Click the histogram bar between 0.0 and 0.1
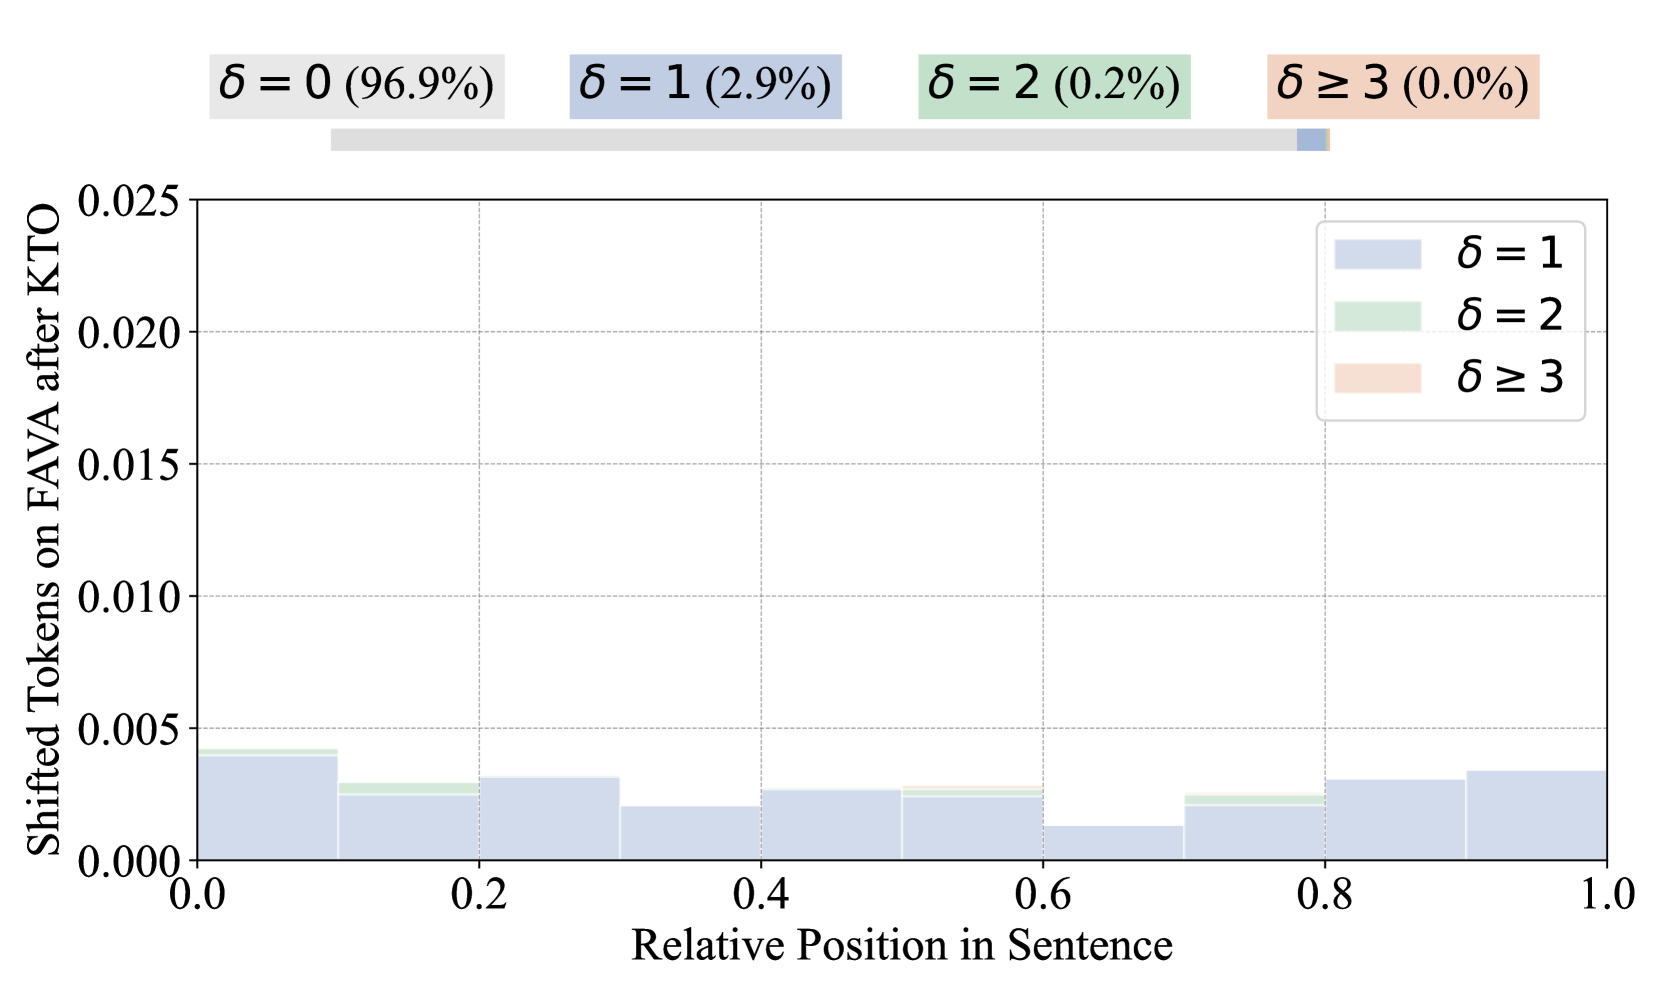 point(267,808)
